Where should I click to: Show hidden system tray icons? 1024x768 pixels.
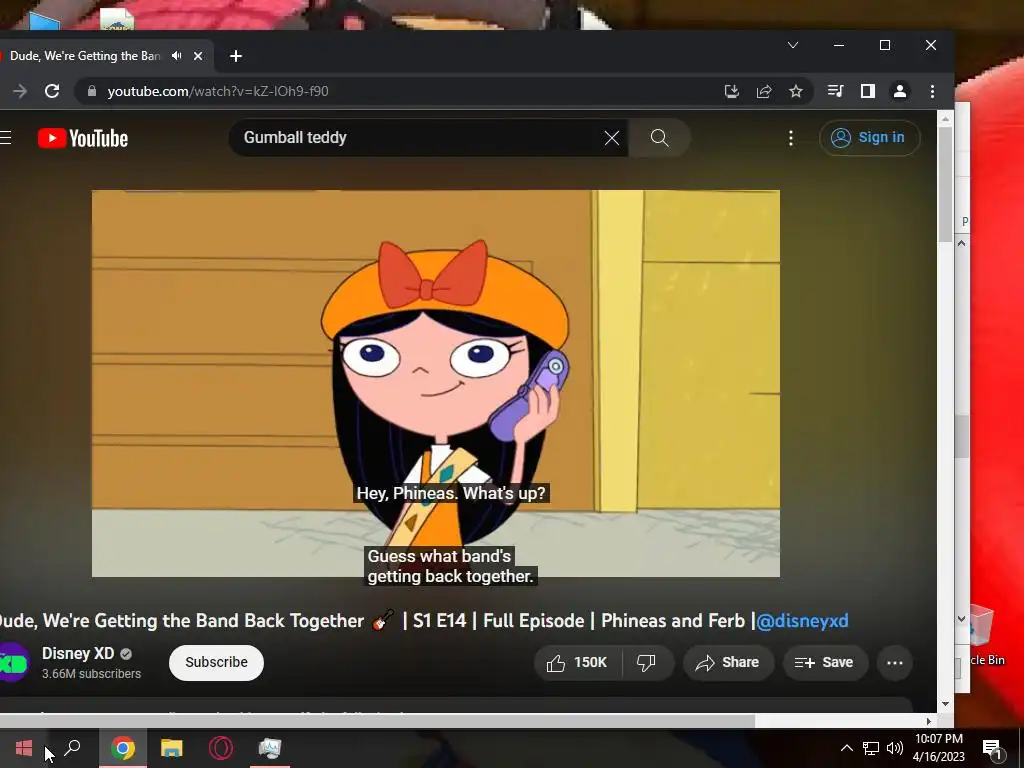[846, 748]
